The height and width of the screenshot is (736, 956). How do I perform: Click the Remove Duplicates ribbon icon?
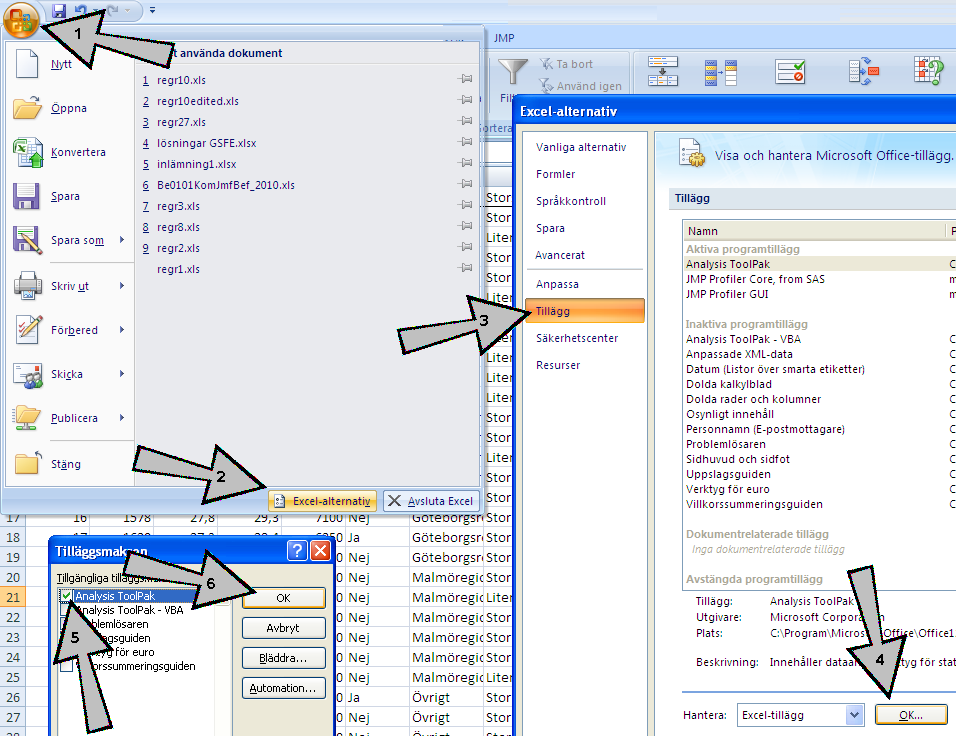pos(721,73)
